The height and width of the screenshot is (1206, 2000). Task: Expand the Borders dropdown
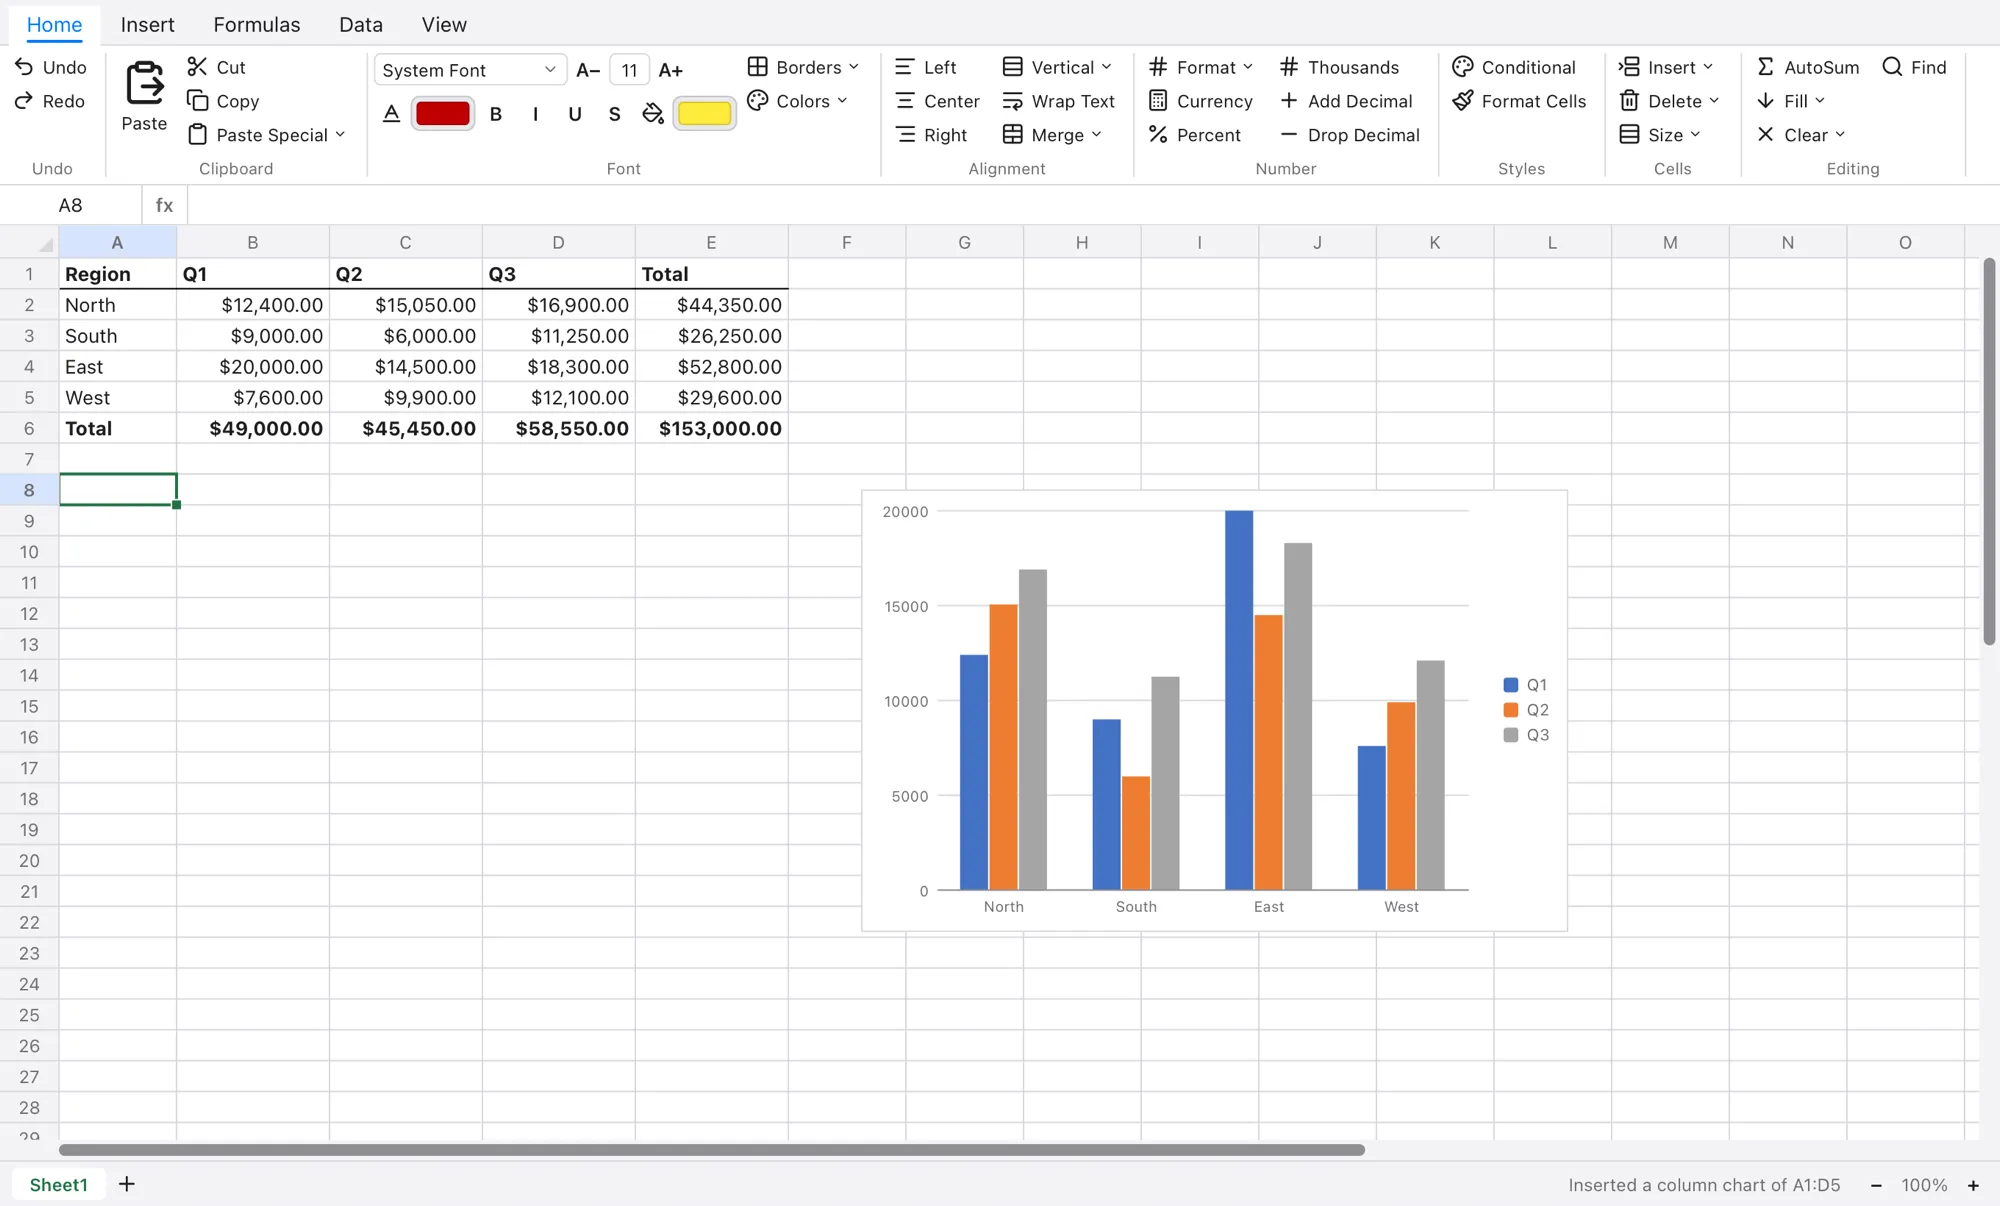click(803, 67)
